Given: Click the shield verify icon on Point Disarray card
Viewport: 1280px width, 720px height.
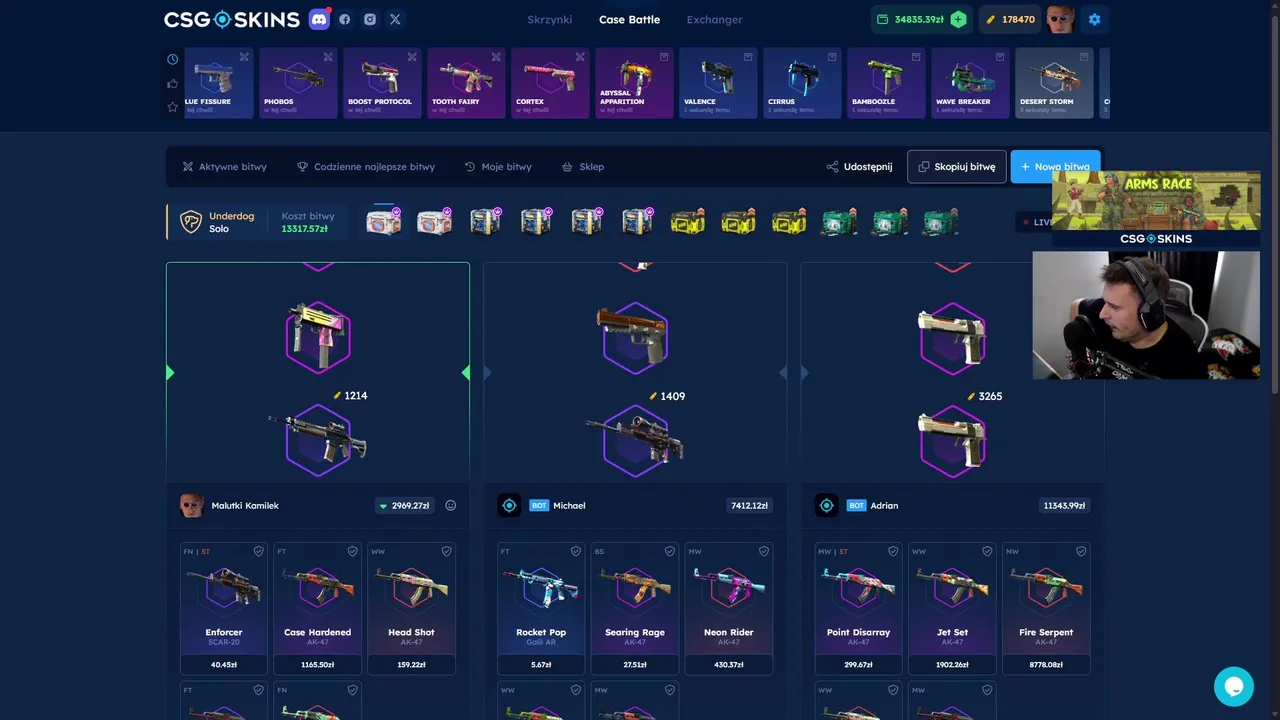Looking at the screenshot, I should (893, 551).
